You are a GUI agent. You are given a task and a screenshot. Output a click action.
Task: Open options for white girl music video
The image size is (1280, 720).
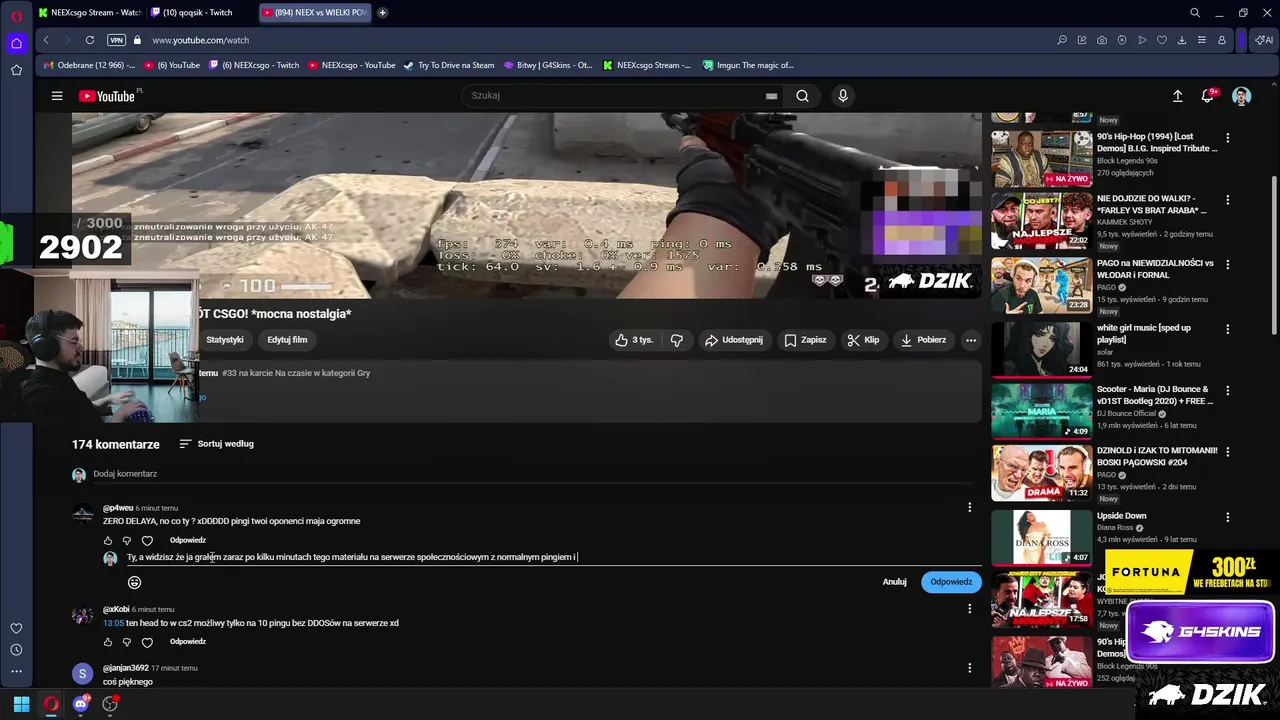coord(1228,329)
